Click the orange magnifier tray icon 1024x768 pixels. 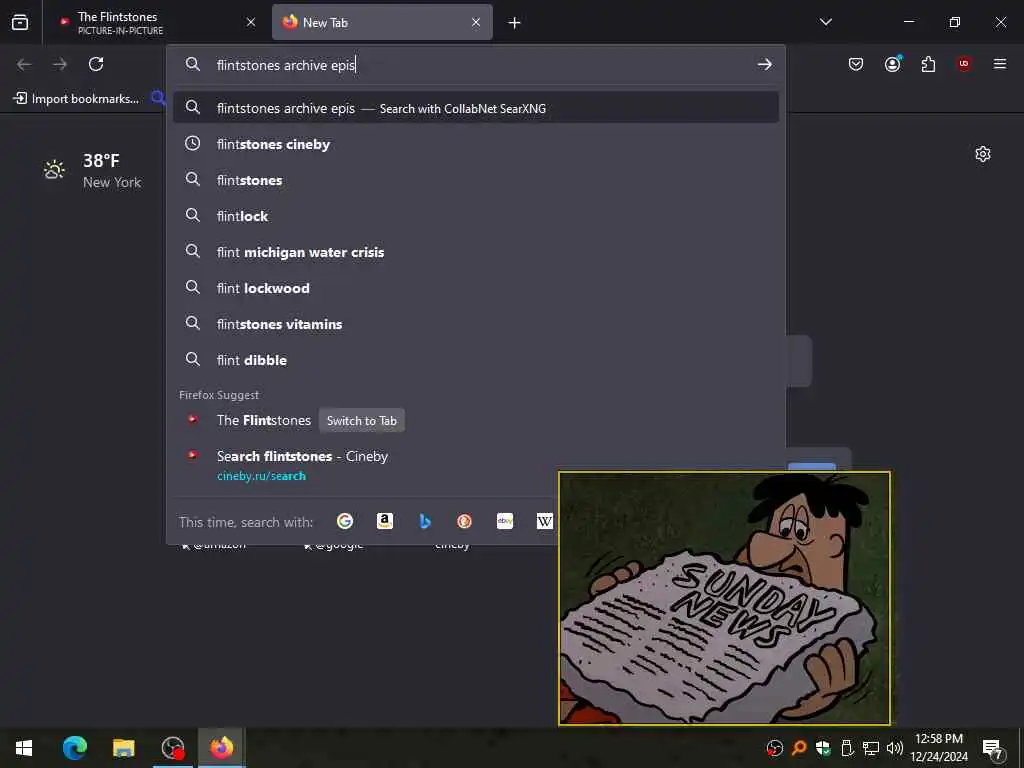coord(799,748)
